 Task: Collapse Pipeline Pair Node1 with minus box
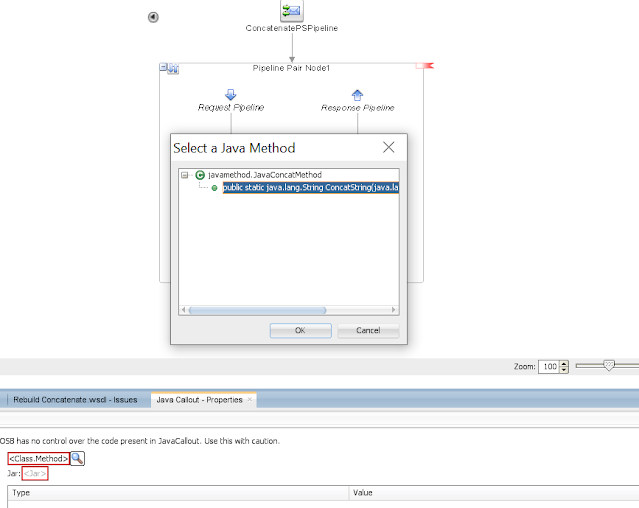(163, 67)
